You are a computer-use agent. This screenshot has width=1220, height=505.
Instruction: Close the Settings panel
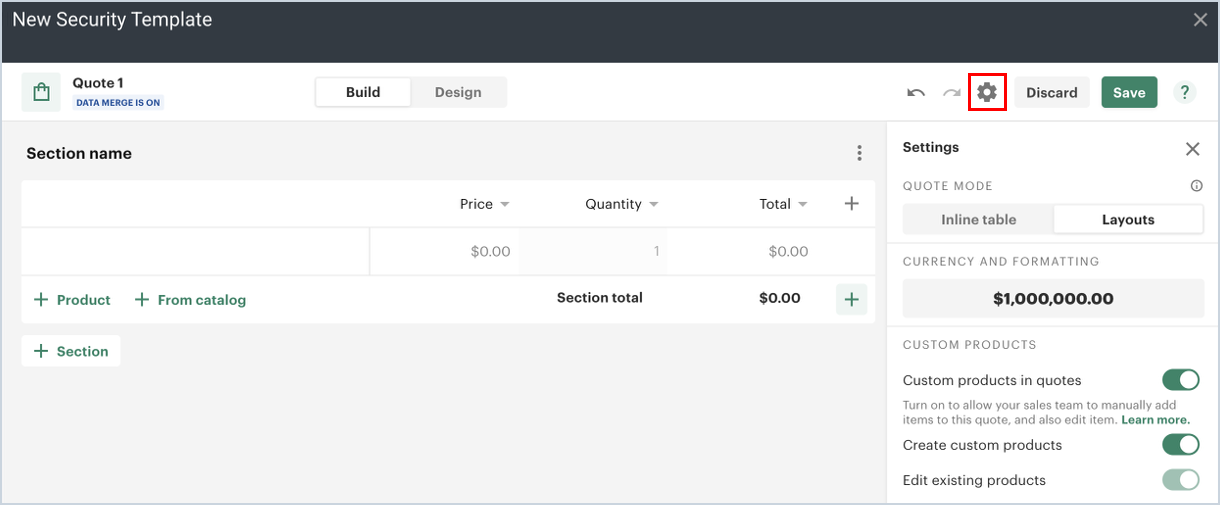click(1192, 149)
